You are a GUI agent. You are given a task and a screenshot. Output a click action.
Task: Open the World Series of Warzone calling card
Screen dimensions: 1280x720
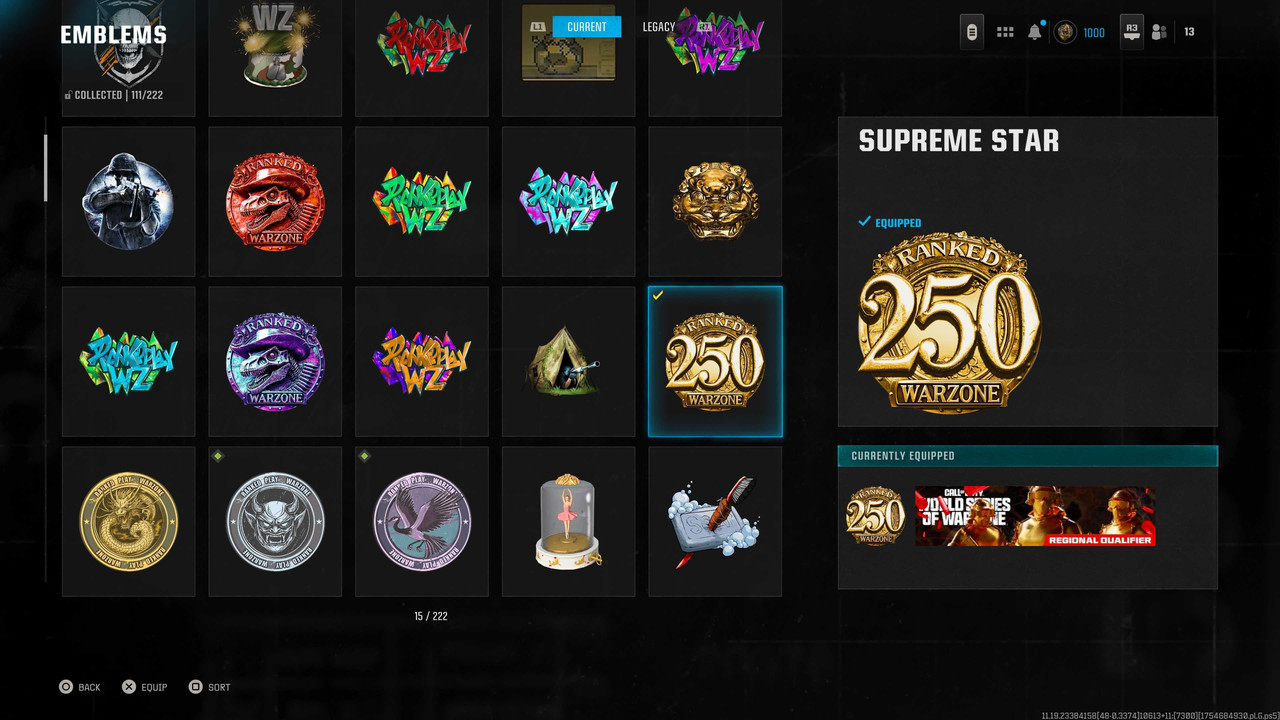(1035, 516)
